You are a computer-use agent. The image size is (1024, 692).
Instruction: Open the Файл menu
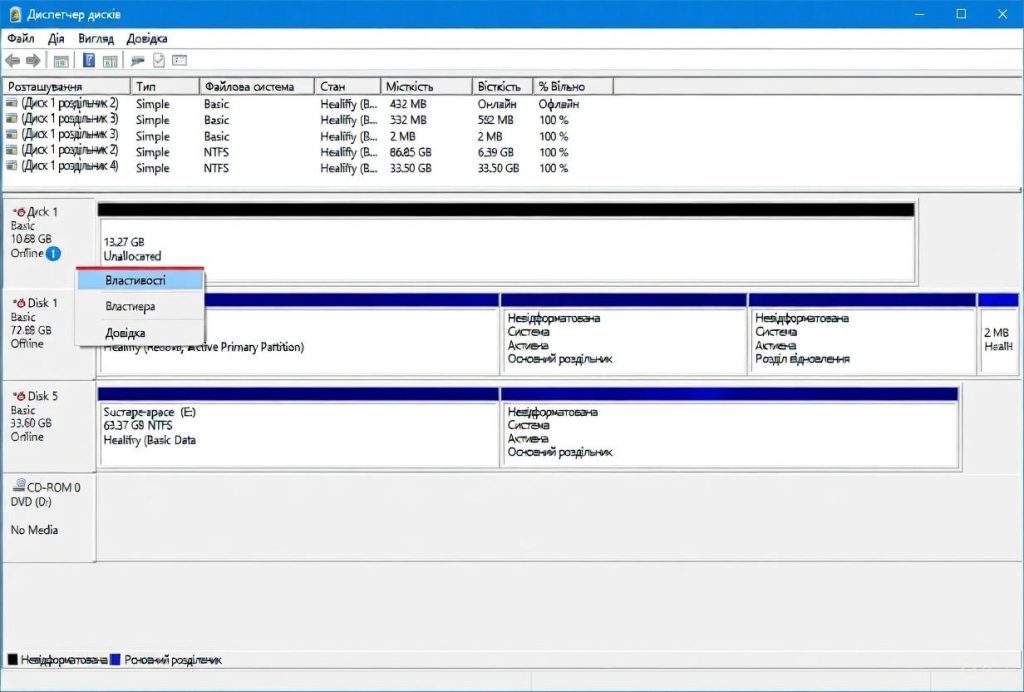[20, 38]
